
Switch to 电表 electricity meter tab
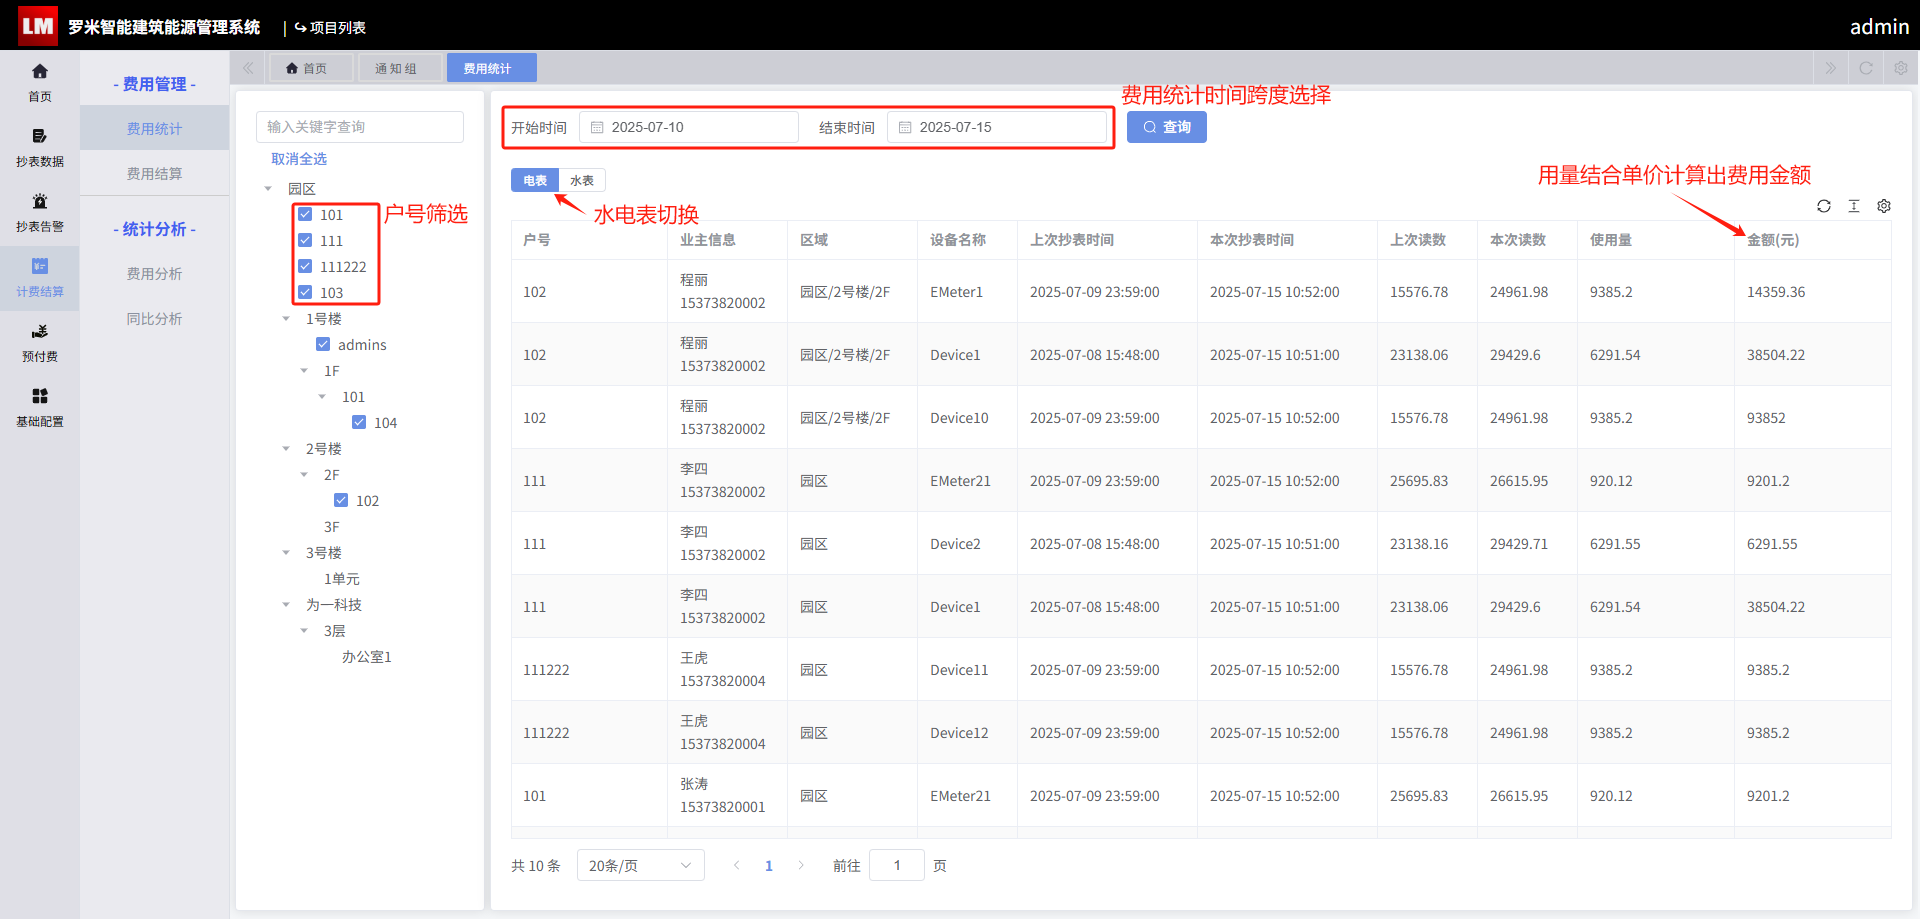click(535, 180)
